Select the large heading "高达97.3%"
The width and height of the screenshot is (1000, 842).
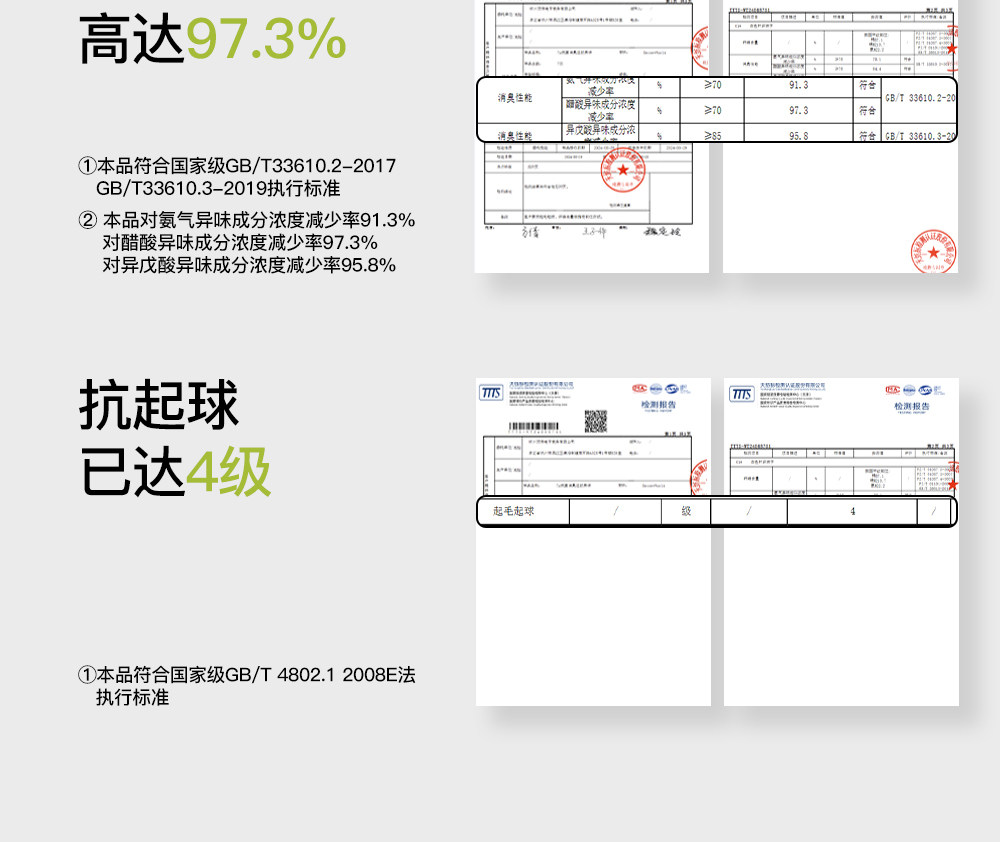click(x=212, y=40)
